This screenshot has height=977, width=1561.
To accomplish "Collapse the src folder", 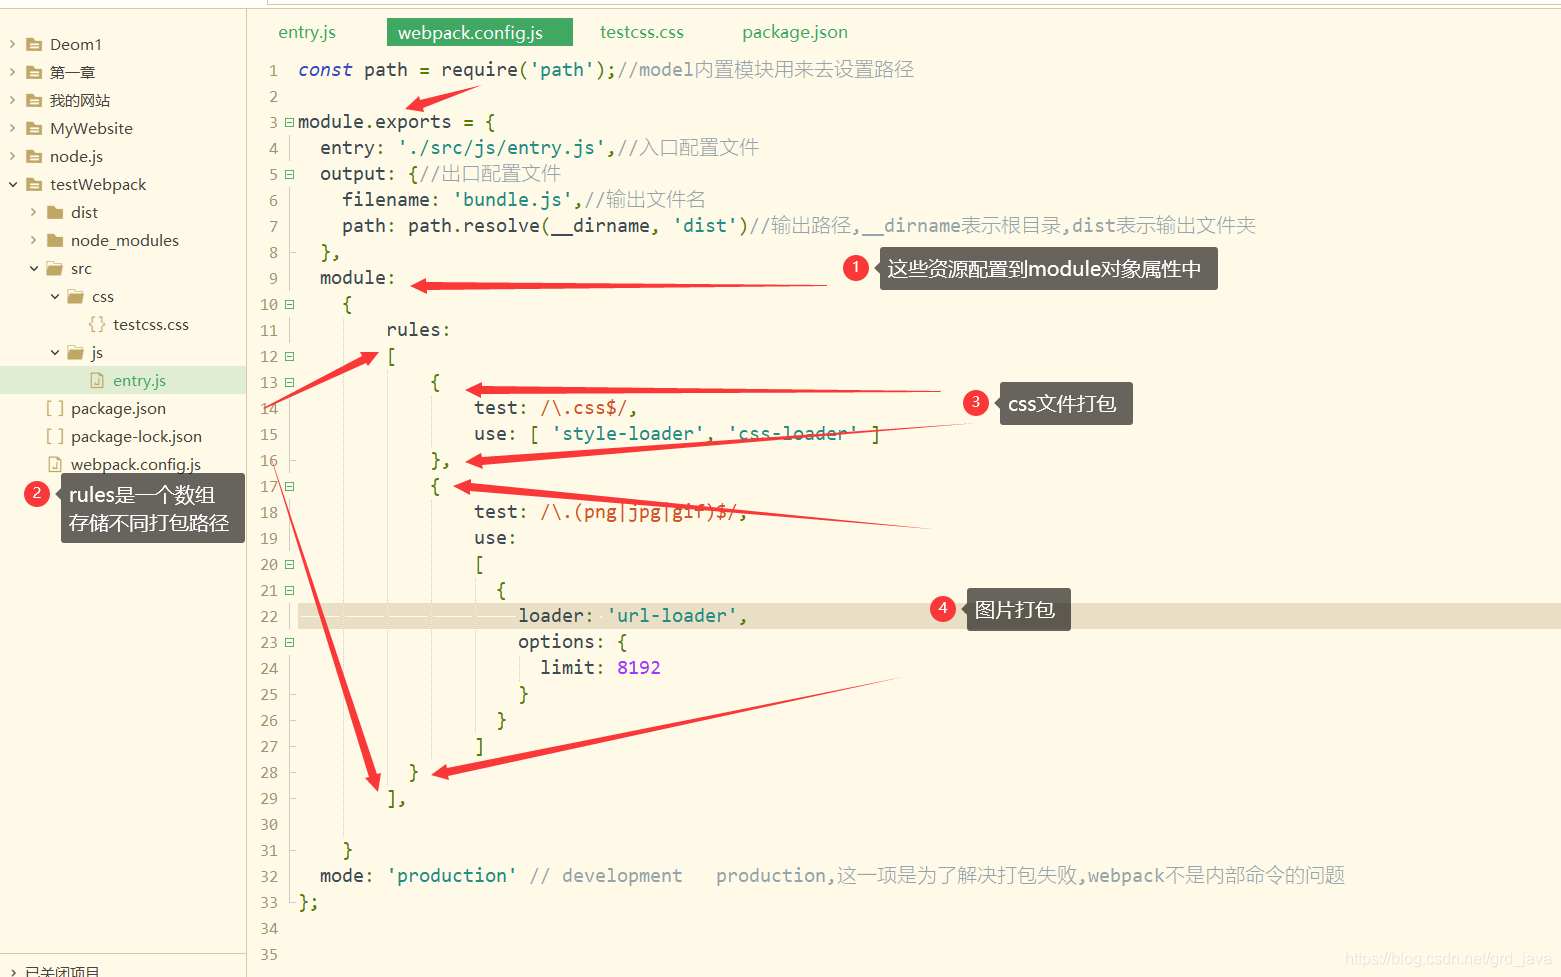I will (33, 268).
